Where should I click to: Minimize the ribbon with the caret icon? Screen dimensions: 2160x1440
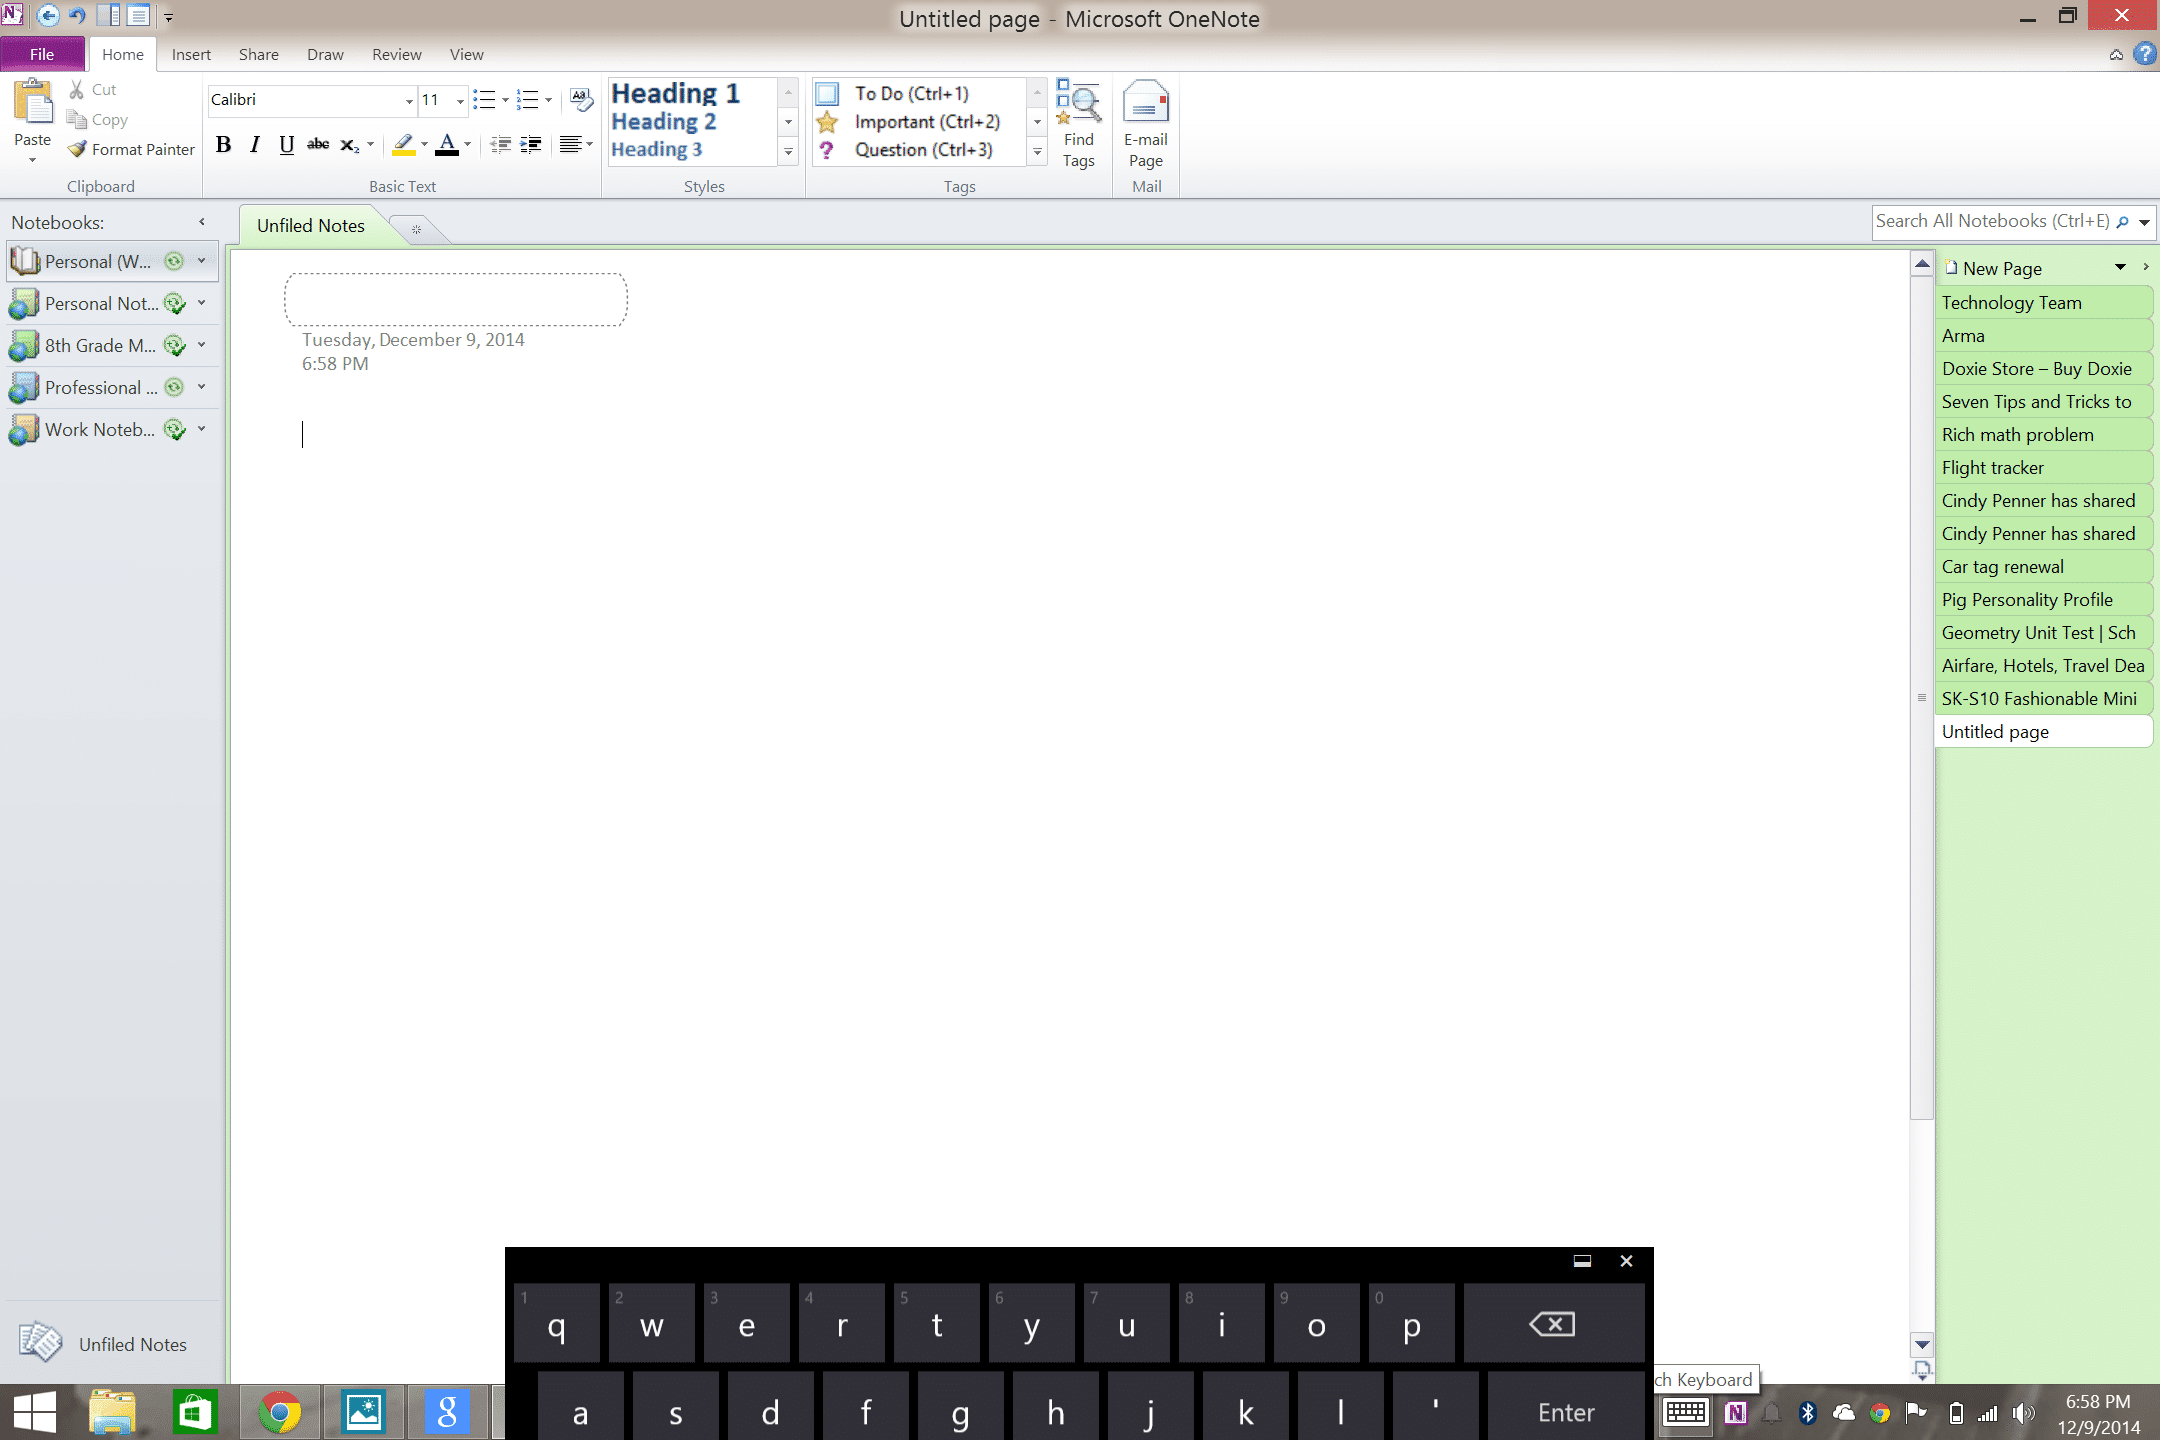pyautogui.click(x=2116, y=55)
